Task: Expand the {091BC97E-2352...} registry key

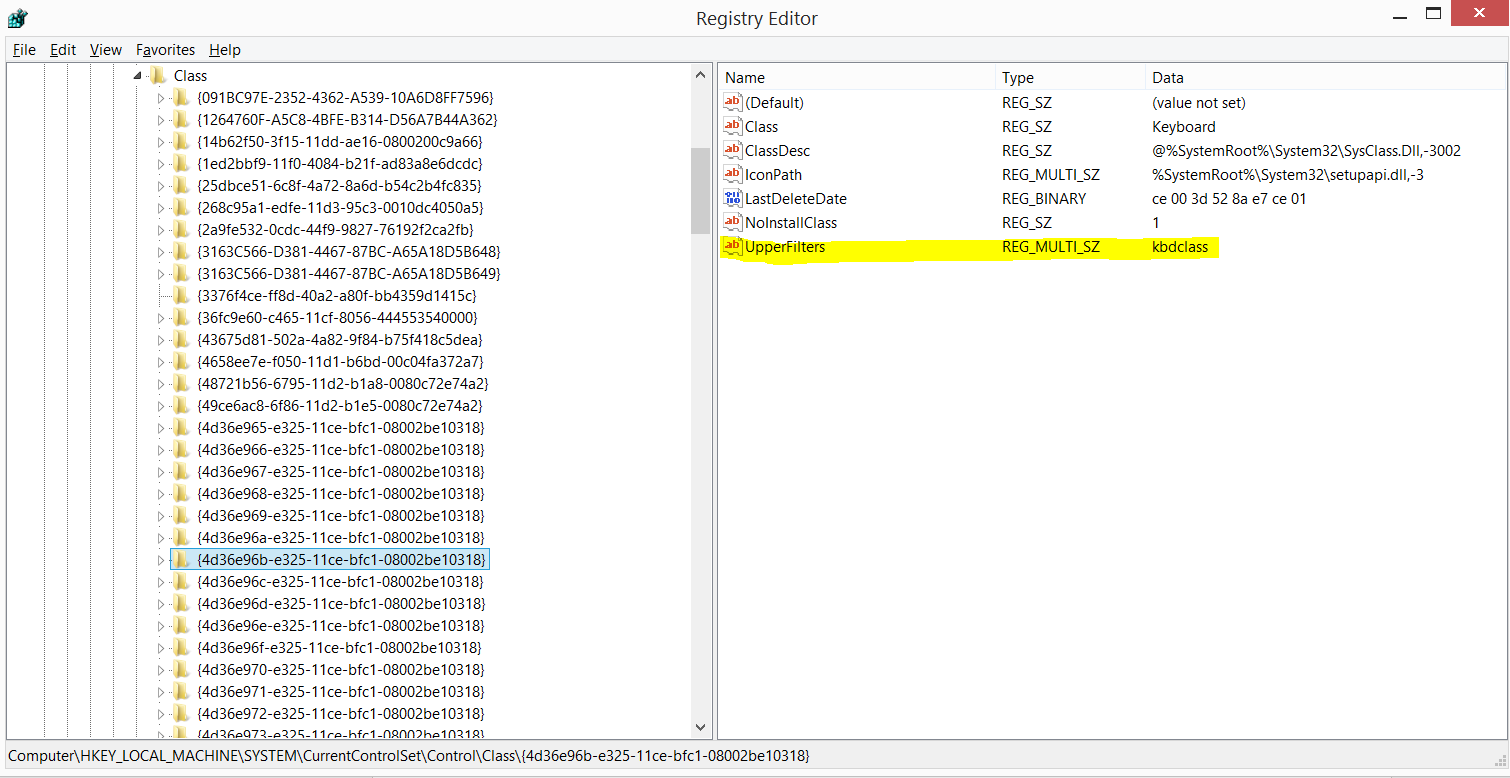Action: pyautogui.click(x=161, y=97)
